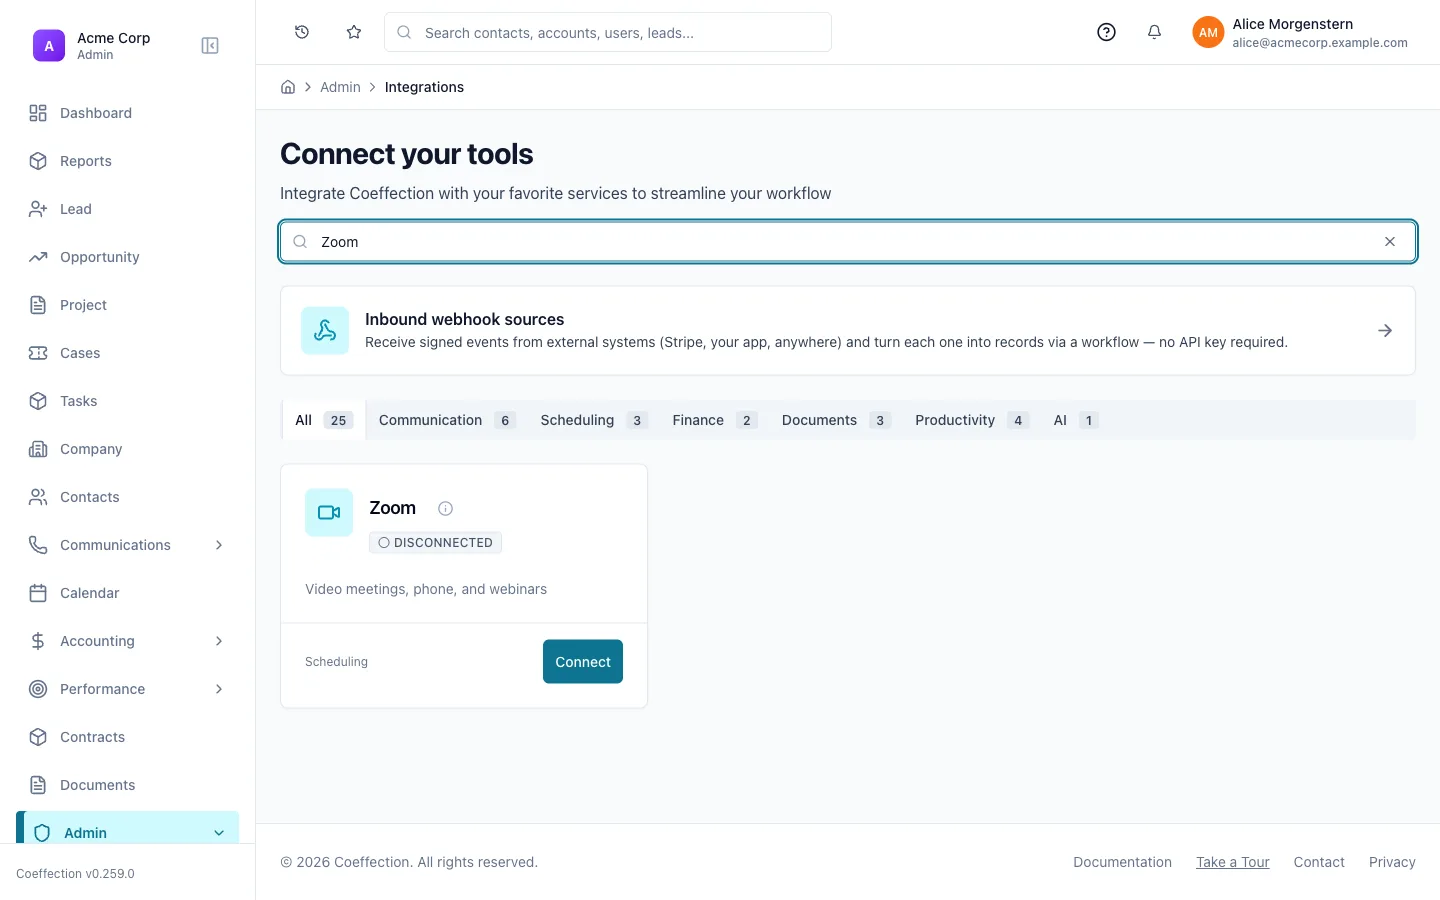Clear the Zoom search with X
Image resolution: width=1440 pixels, height=900 pixels.
pos(1390,242)
